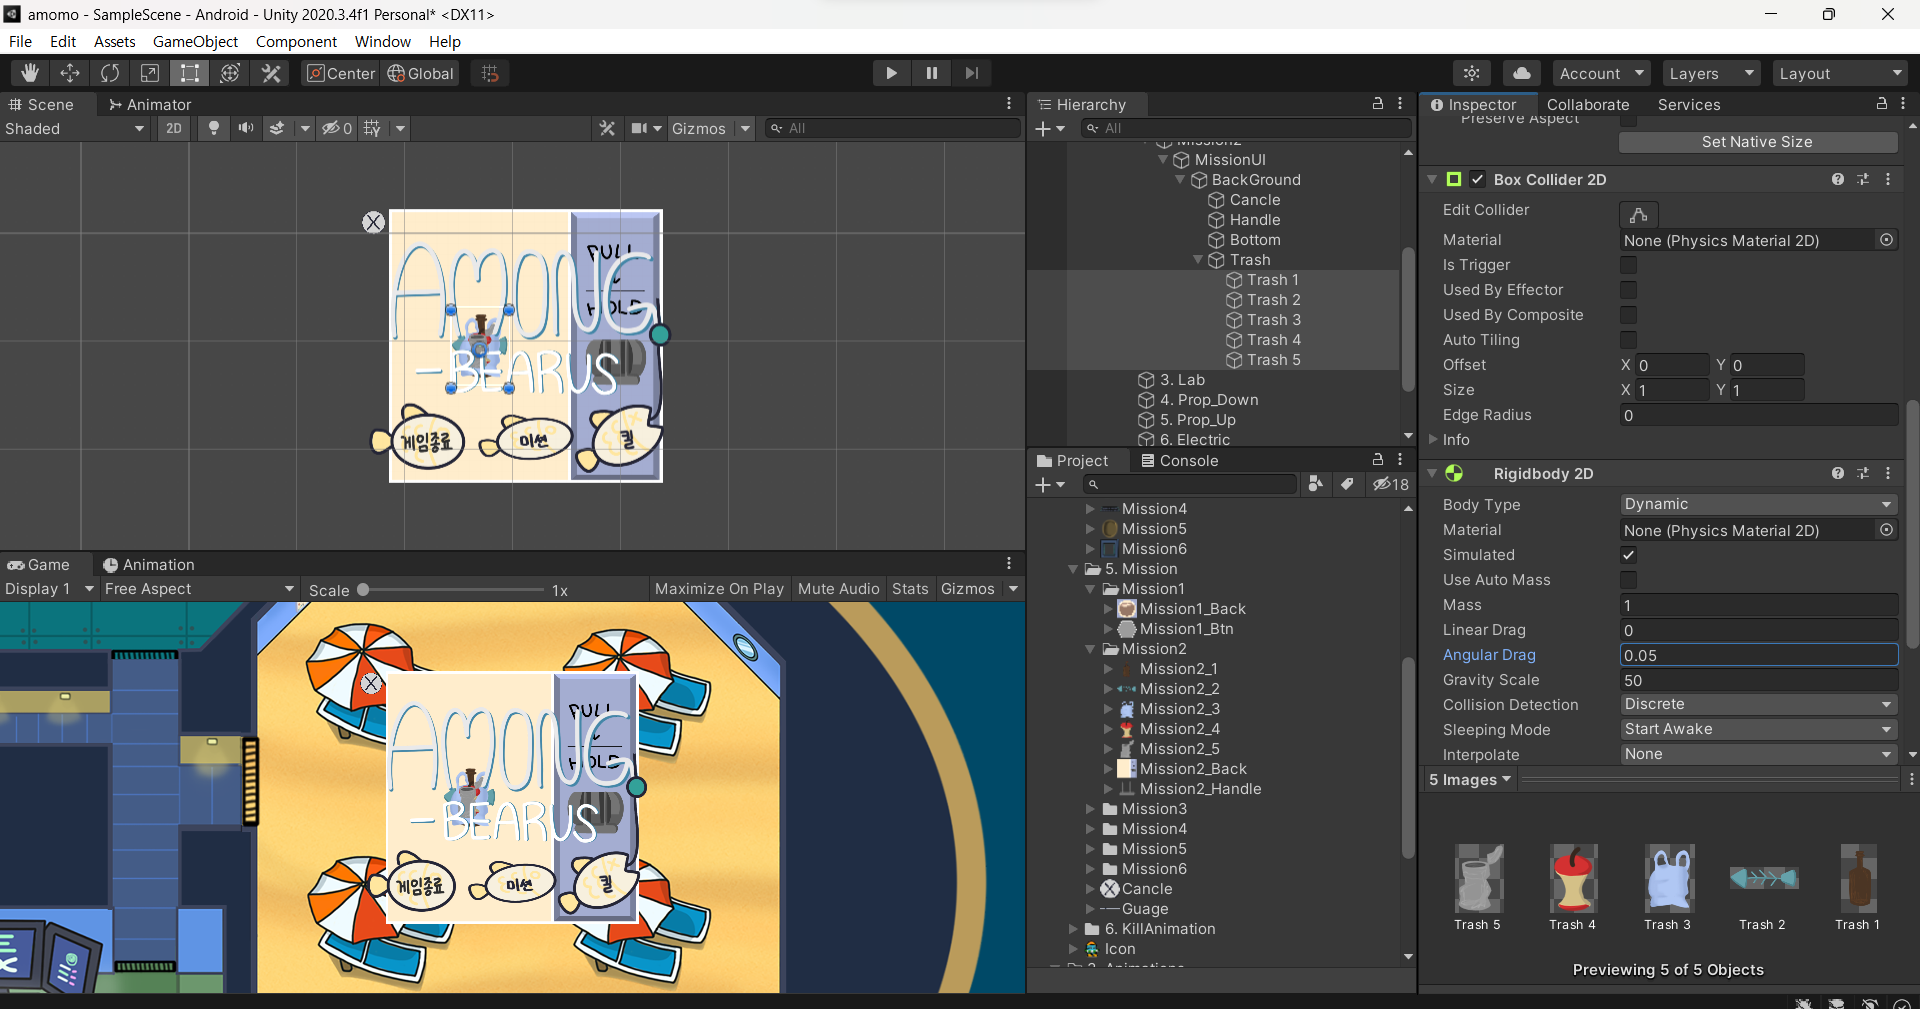This screenshot has width=1920, height=1009.
Task: Step one frame forward
Action: coord(971,73)
